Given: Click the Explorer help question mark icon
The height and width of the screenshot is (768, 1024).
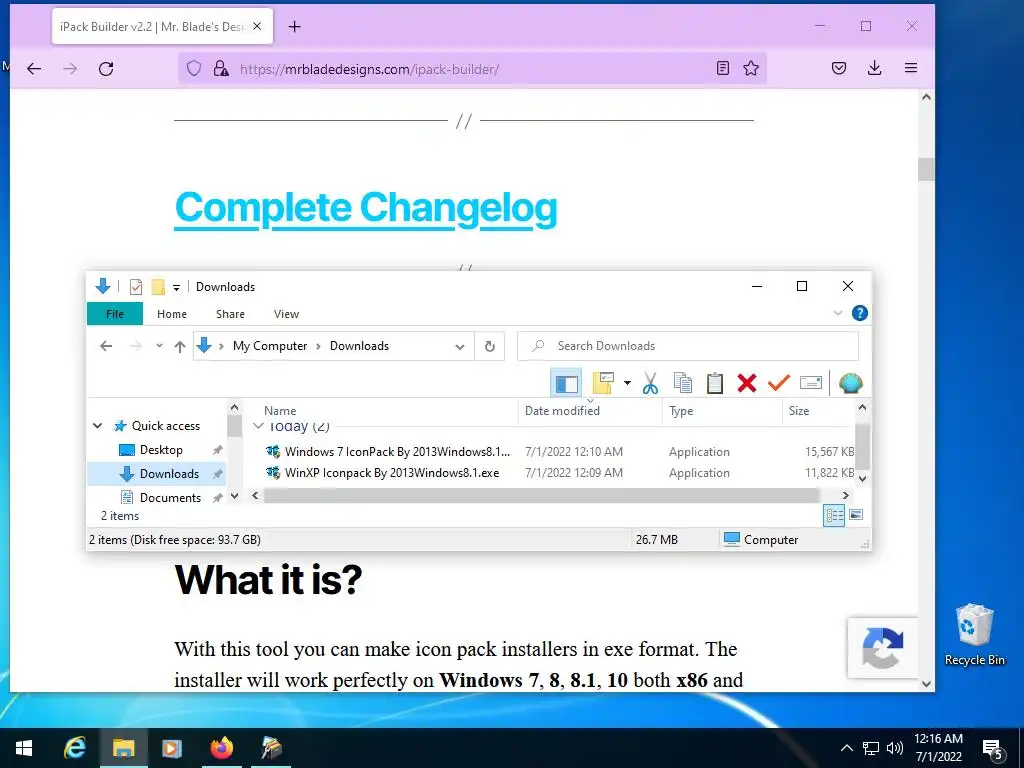Looking at the screenshot, I should click(x=860, y=313).
